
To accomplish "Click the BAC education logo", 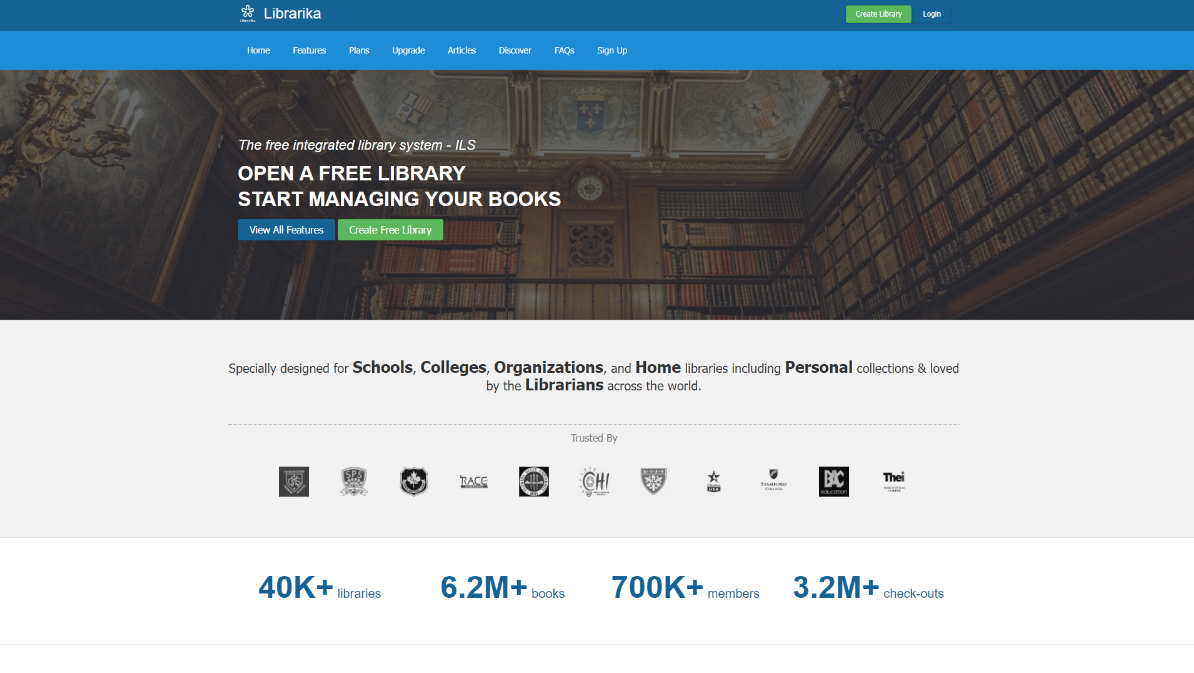I will 834,481.
